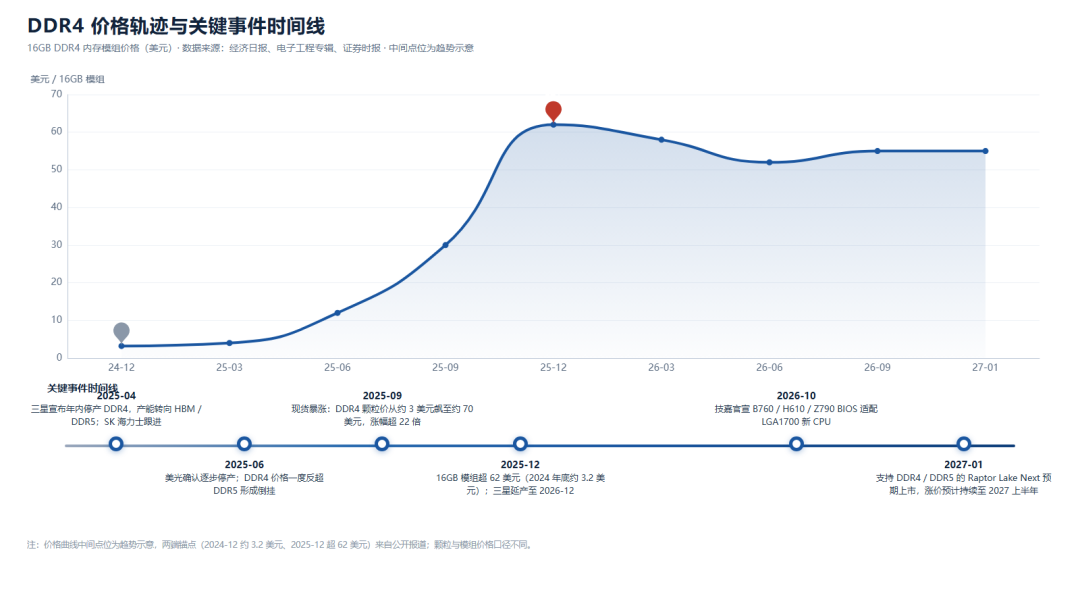Click the subtitle line about 16GB DDR4 内存模组价格
The width and height of the screenshot is (1080, 608).
pyautogui.click(x=251, y=48)
